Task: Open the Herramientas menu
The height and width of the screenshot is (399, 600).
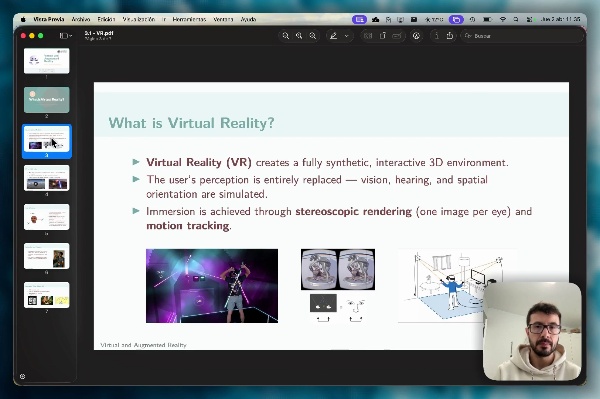Action: coord(189,19)
